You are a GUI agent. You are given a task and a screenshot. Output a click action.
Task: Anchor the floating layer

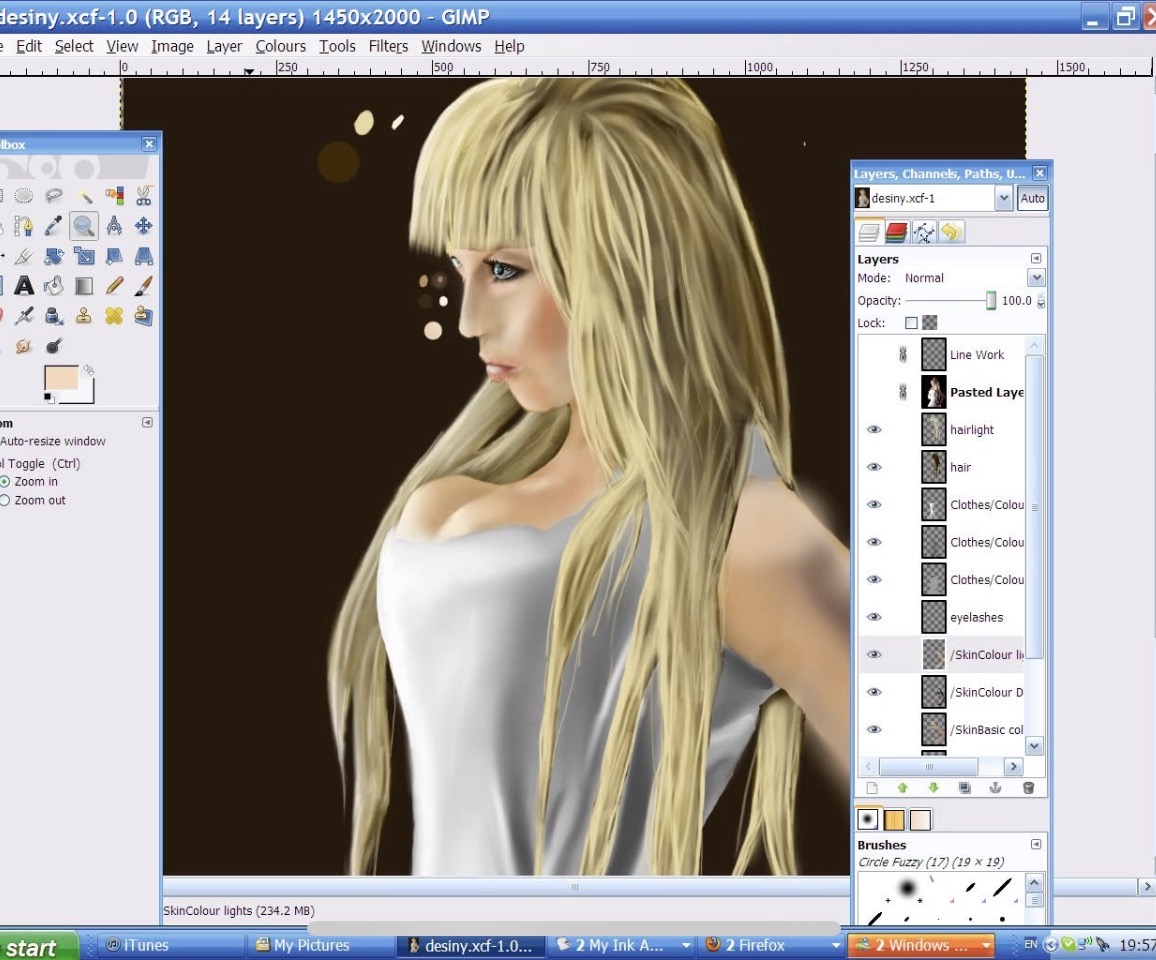[x=995, y=788]
